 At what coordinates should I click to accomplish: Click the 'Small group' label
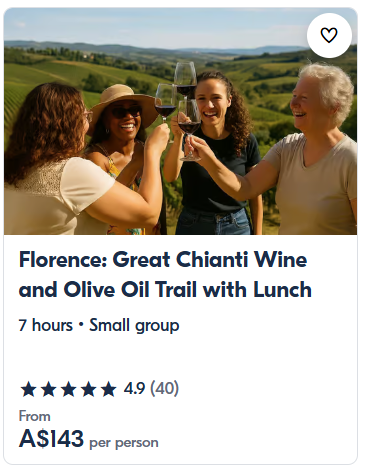134,326
